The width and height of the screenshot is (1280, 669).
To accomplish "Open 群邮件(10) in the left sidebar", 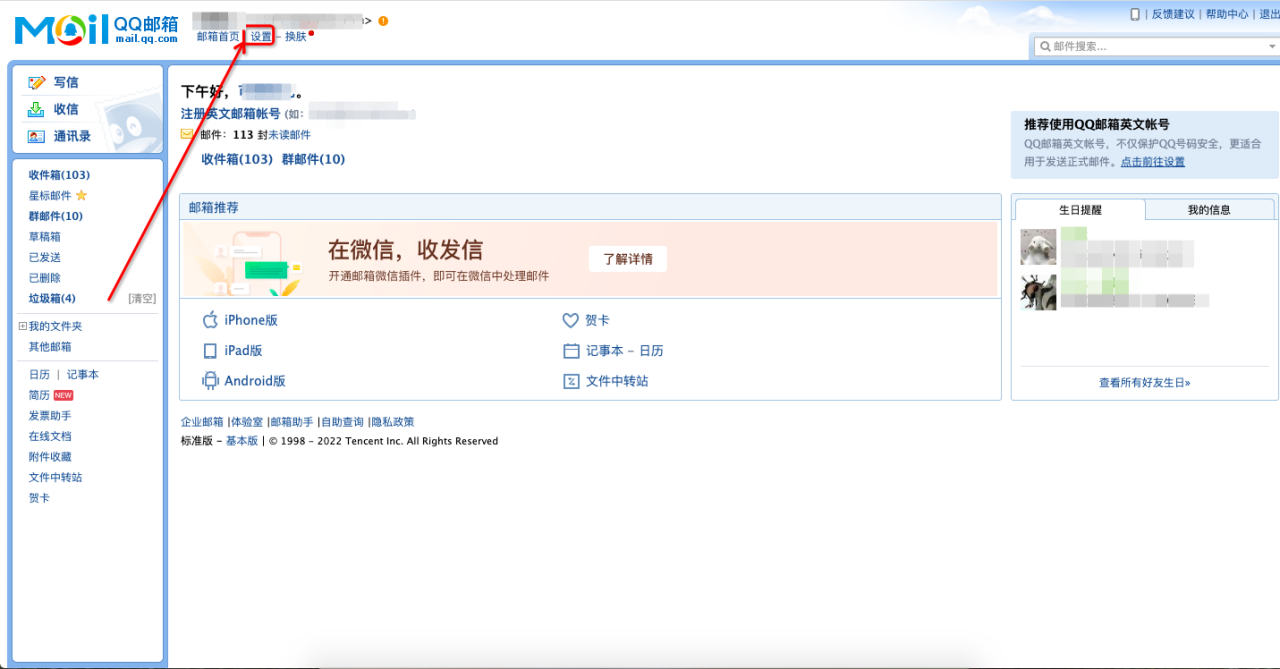I will pos(56,216).
